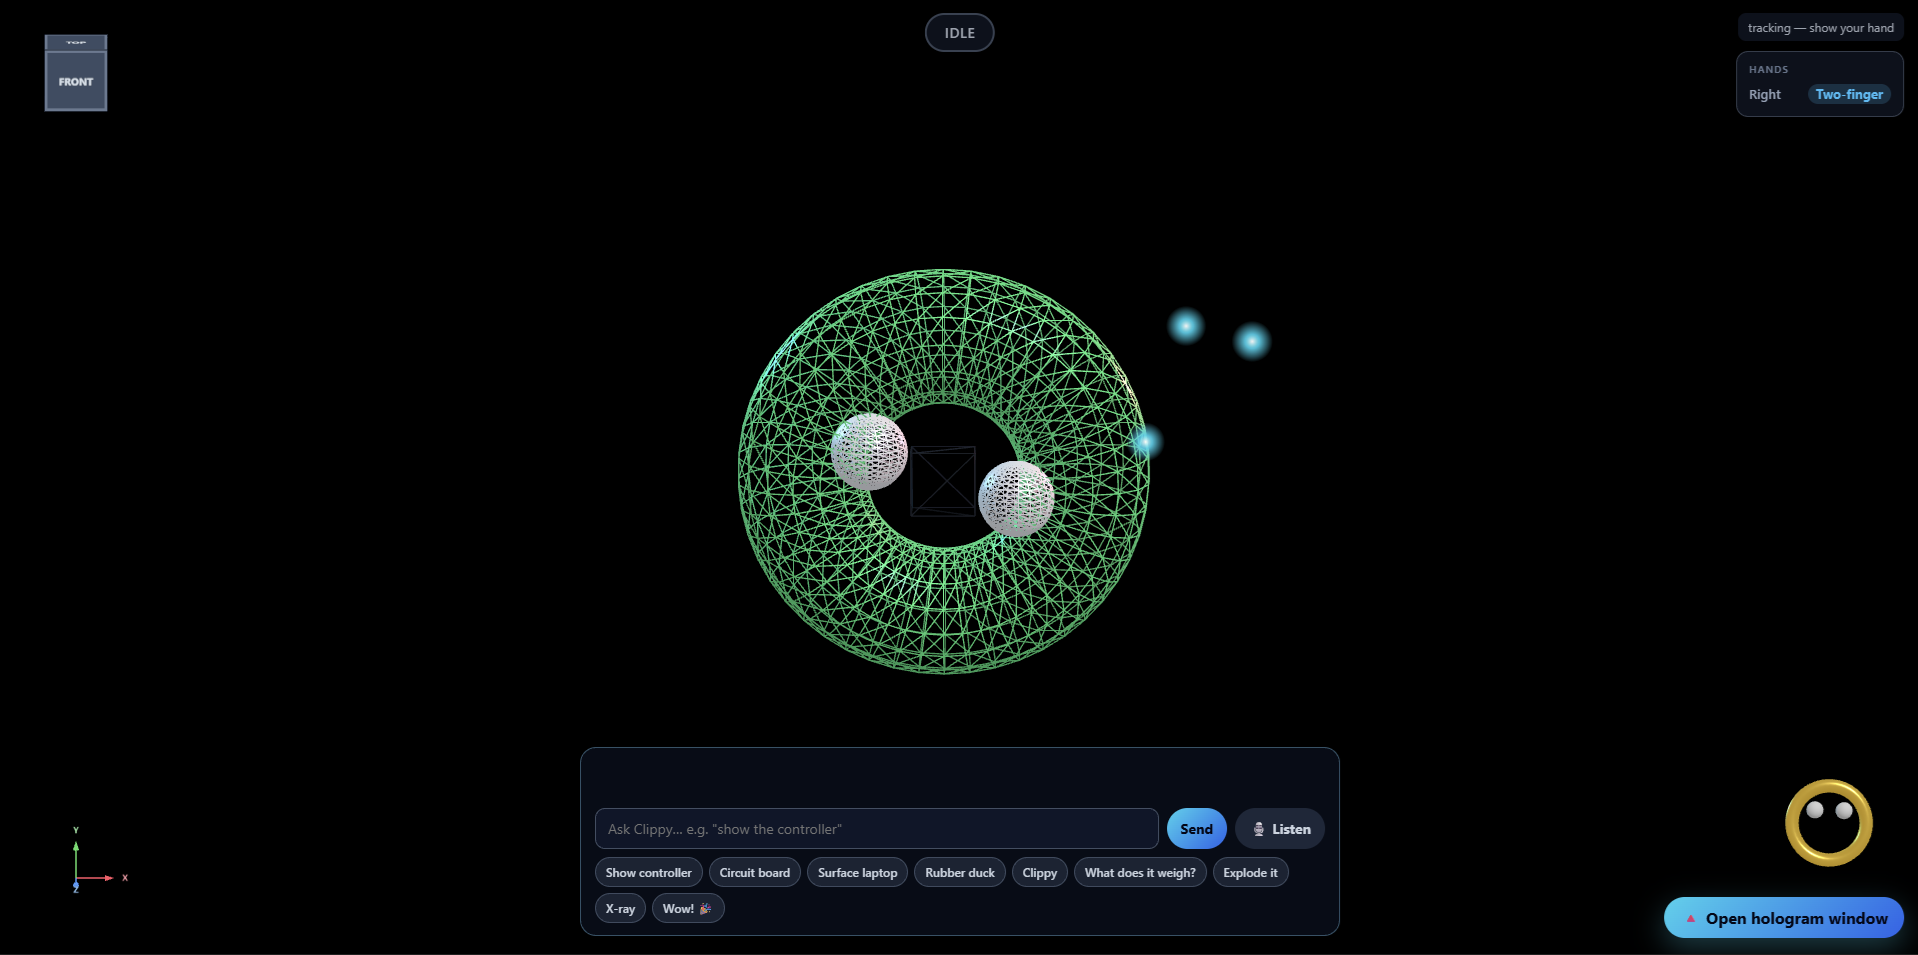
Task: Open hologram window
Action: pyautogui.click(x=1784, y=918)
